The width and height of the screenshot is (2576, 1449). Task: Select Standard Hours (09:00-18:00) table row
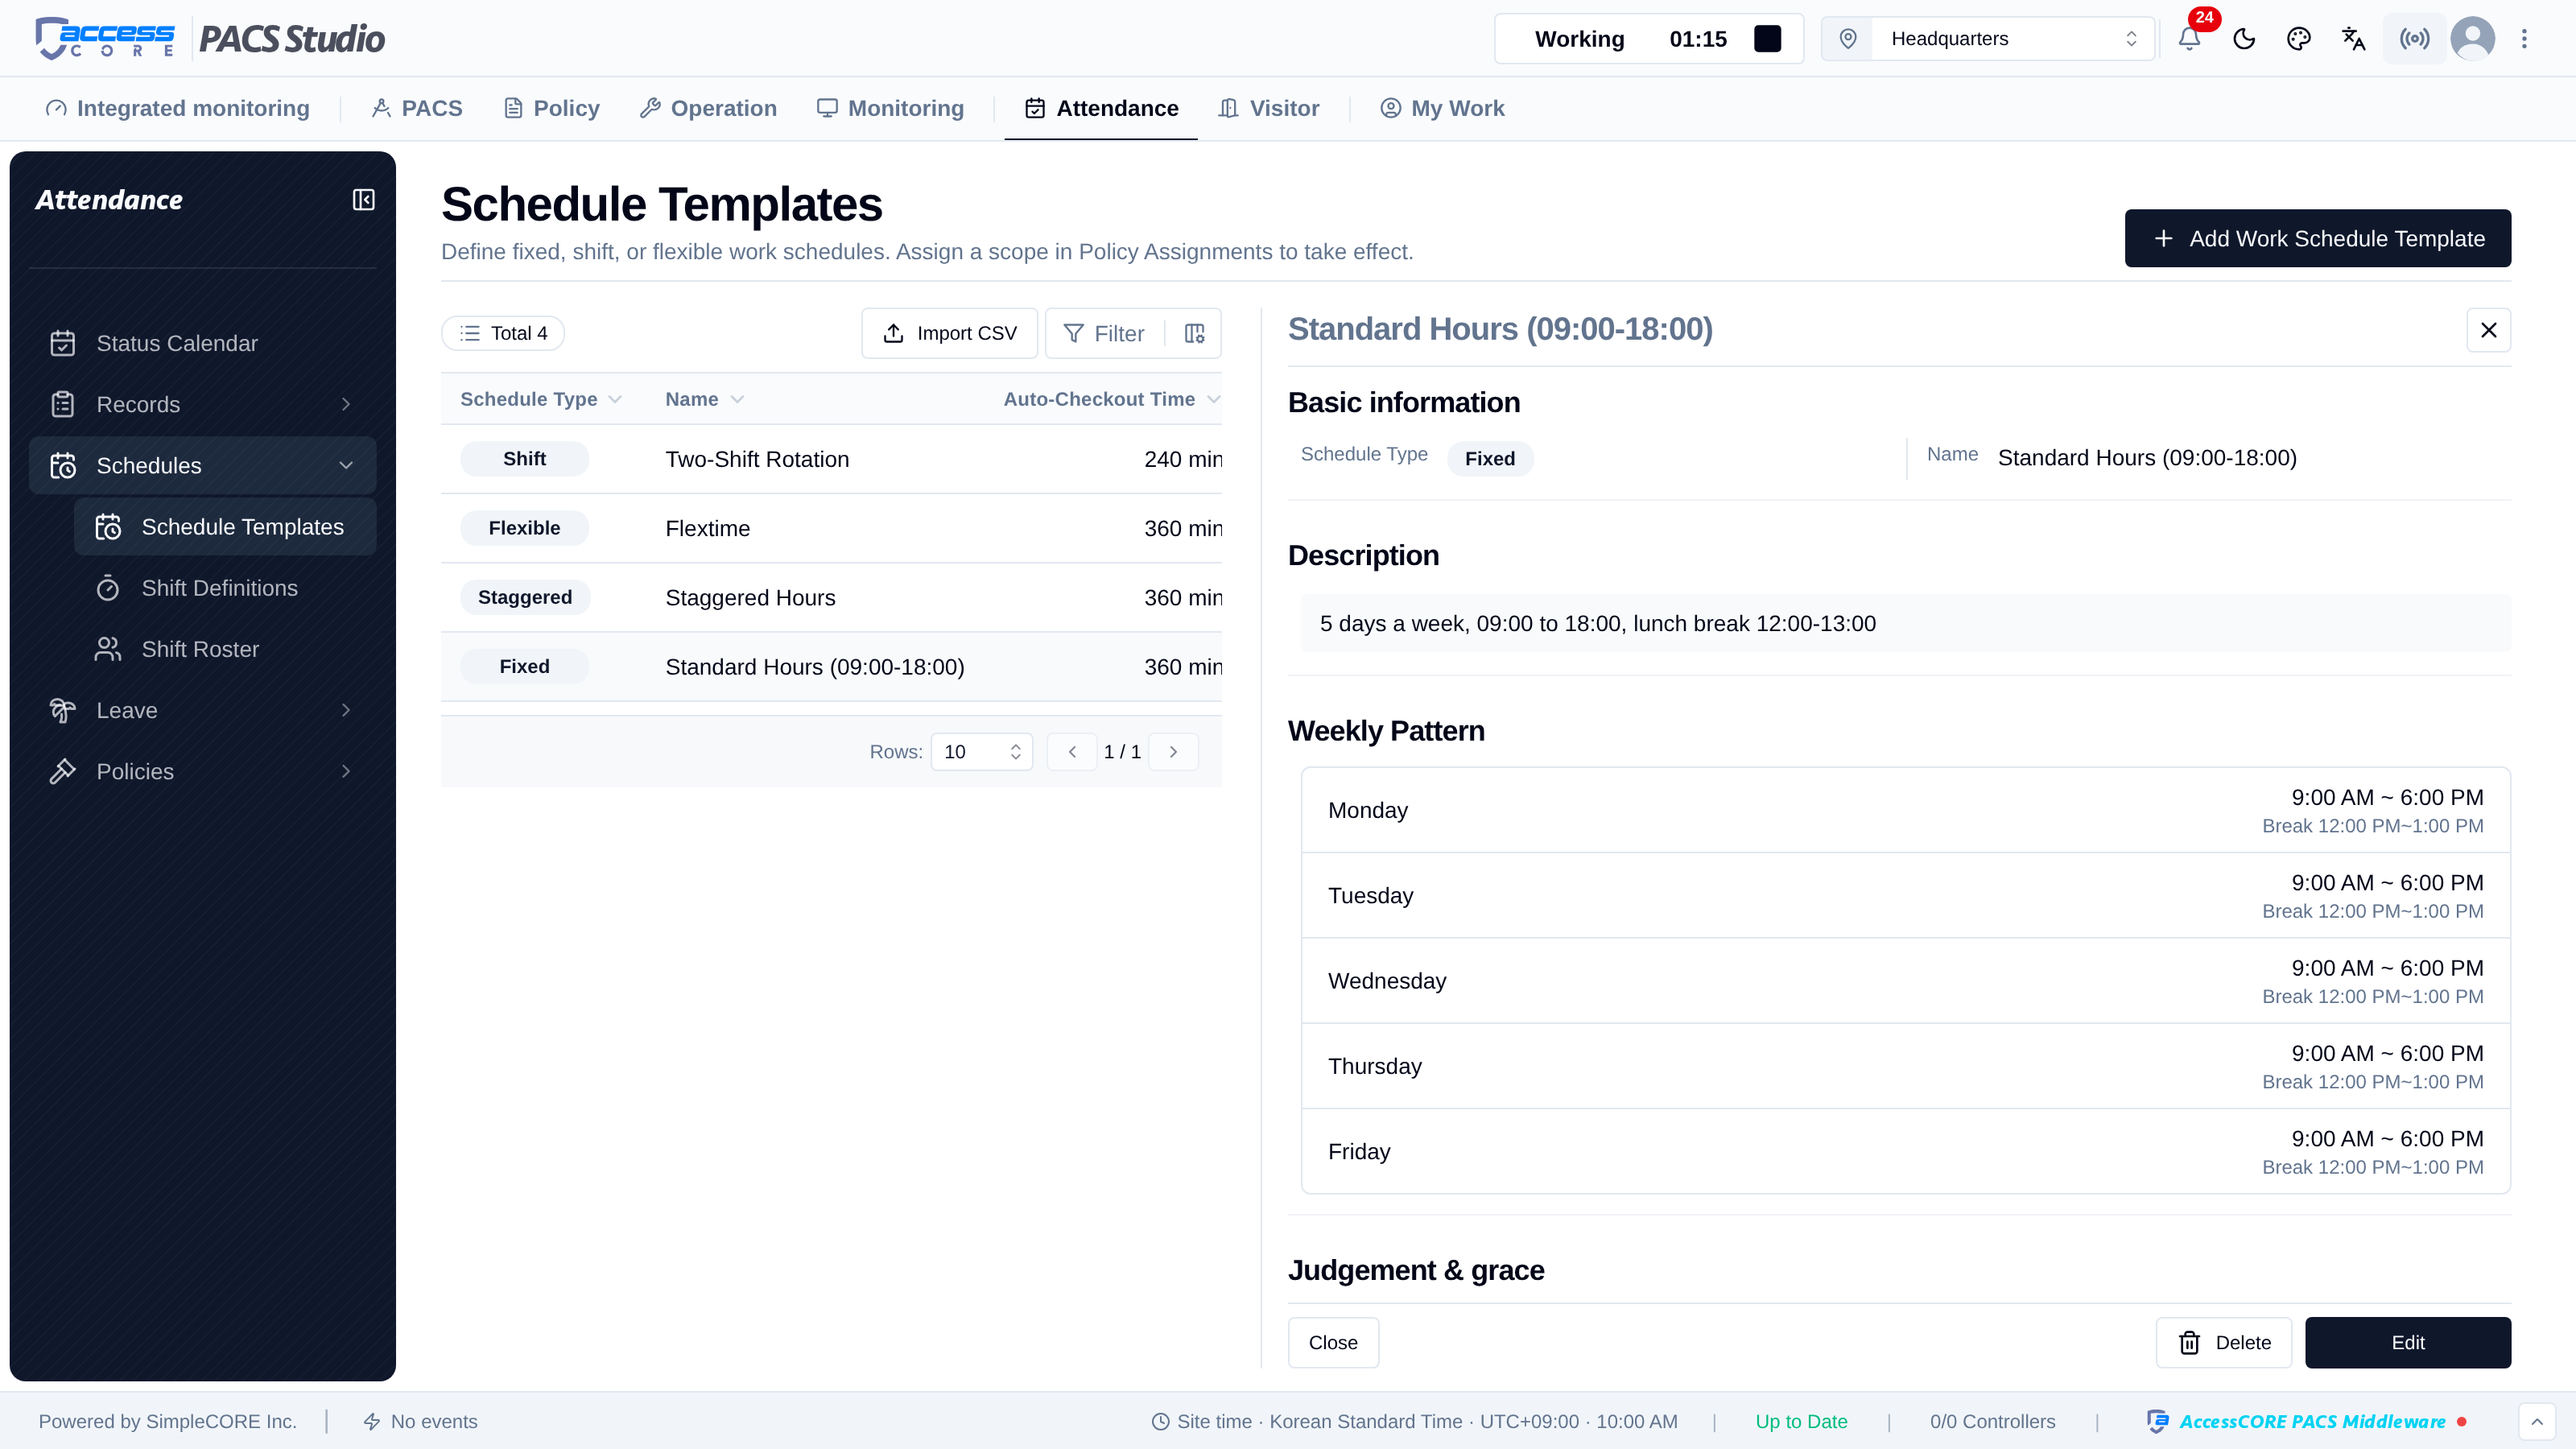coord(831,666)
